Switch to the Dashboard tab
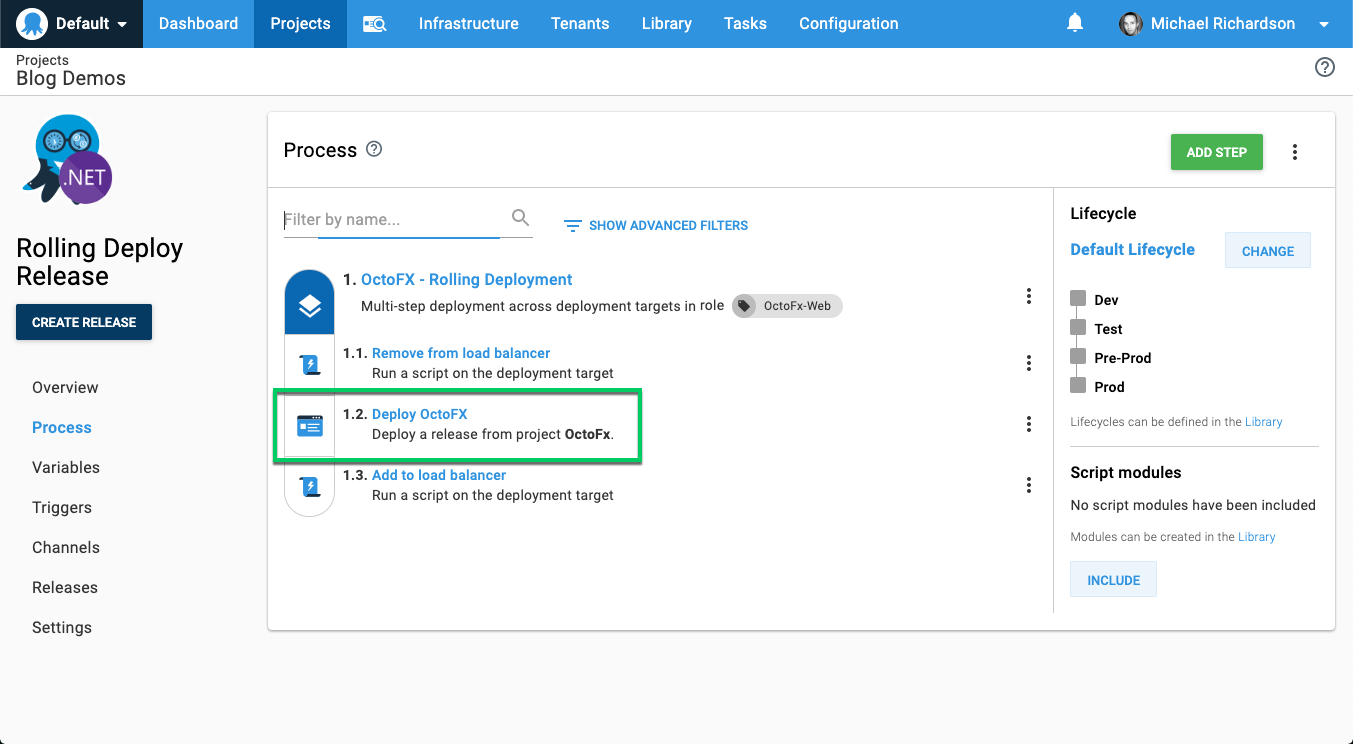The height and width of the screenshot is (744, 1353). click(x=198, y=23)
